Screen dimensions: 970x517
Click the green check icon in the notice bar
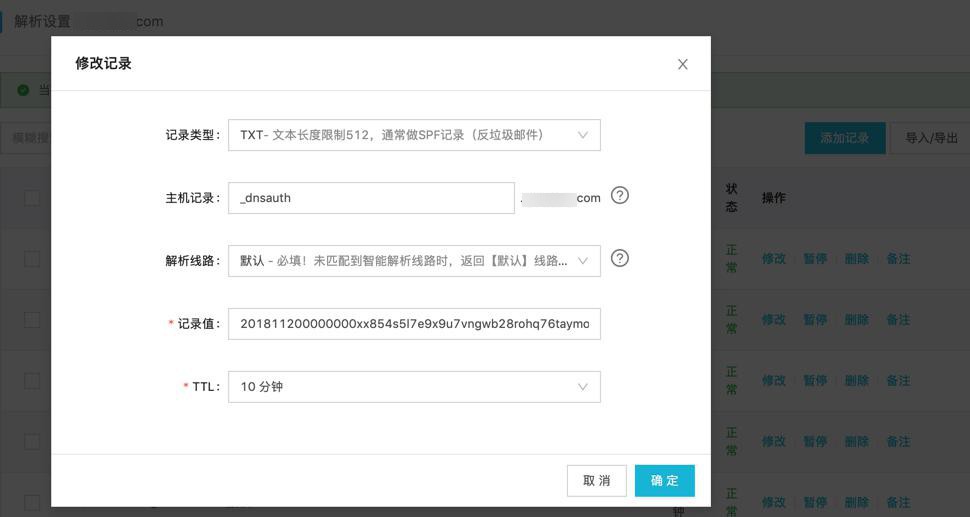[23, 90]
